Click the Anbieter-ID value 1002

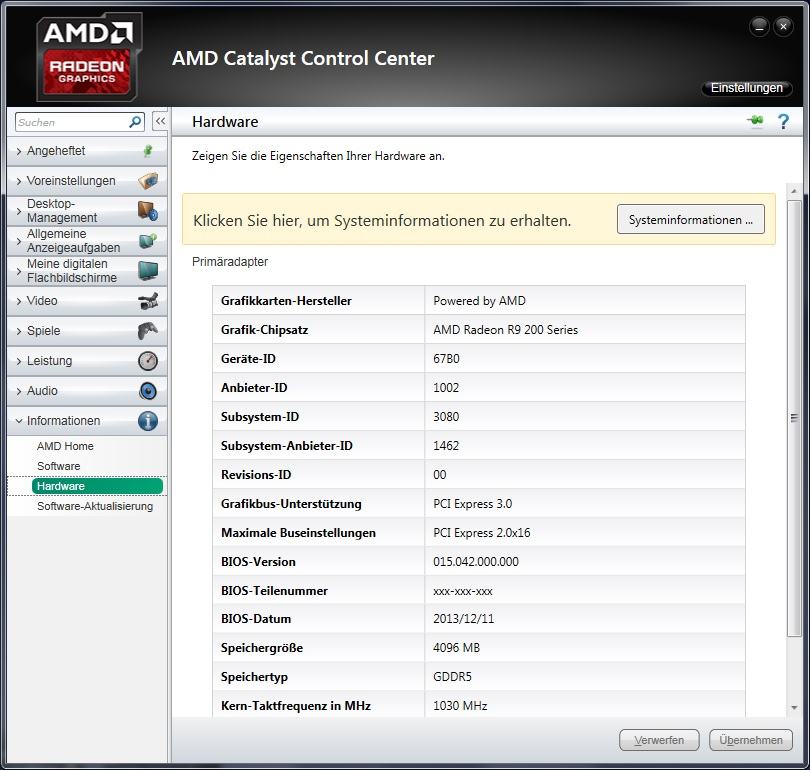[x=446, y=387]
